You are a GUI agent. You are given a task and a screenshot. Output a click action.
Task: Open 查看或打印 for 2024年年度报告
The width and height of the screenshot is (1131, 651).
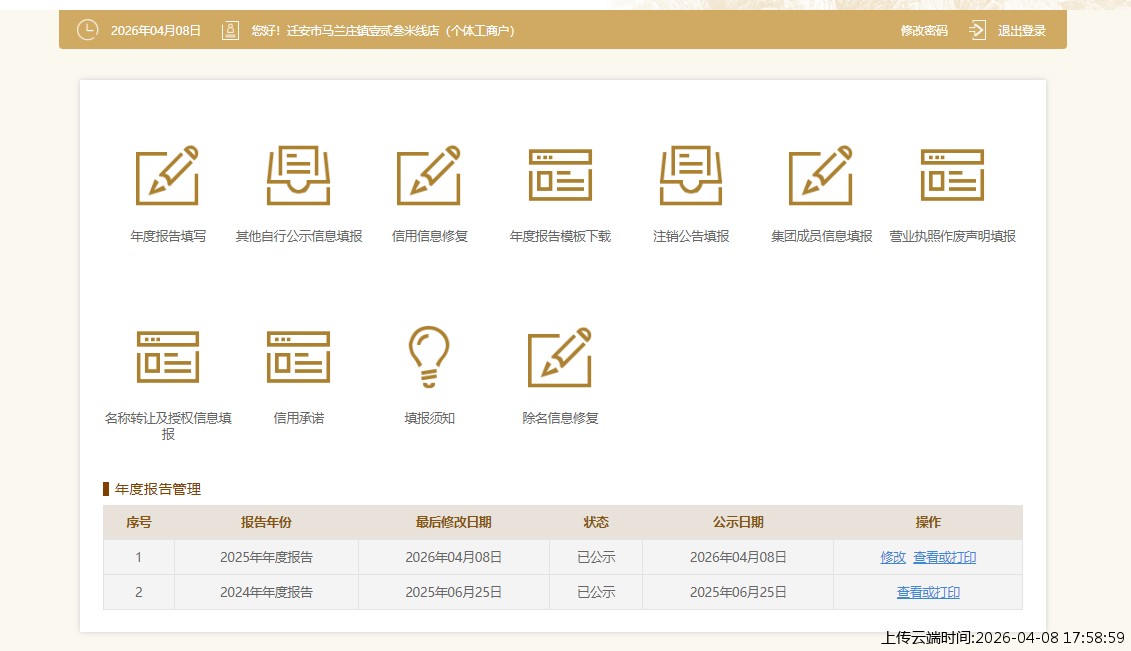(928, 592)
